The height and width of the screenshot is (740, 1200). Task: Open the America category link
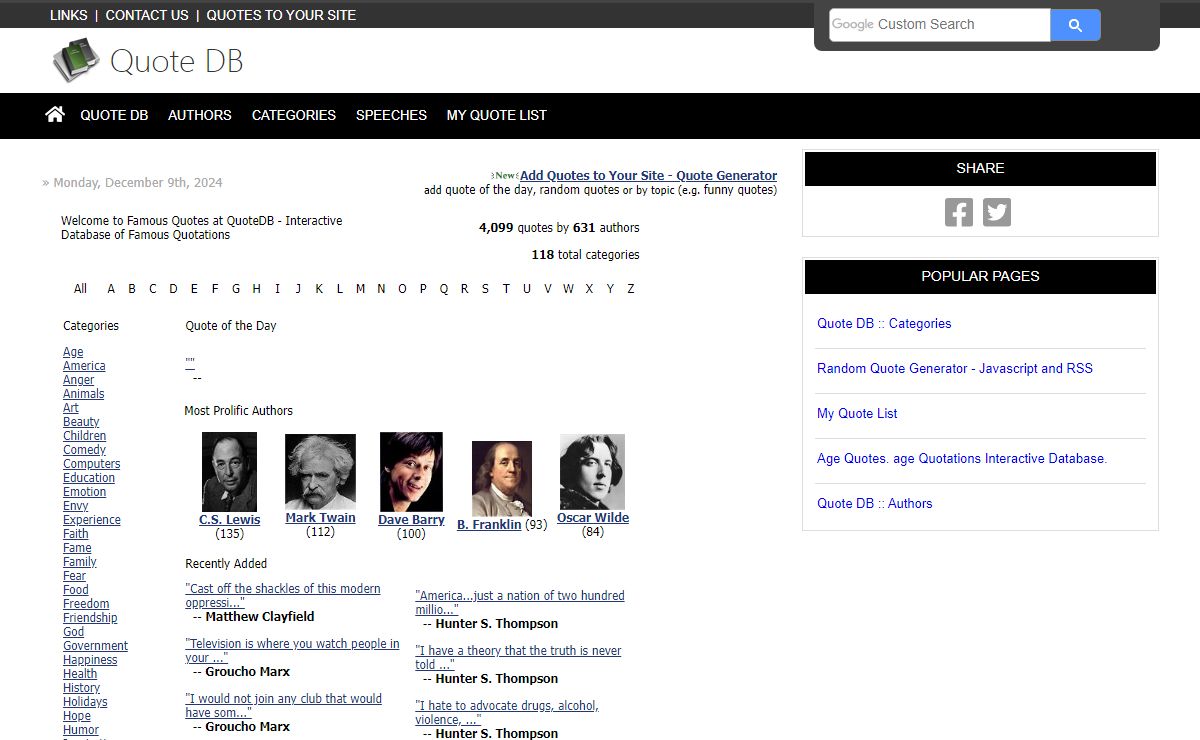tap(84, 366)
